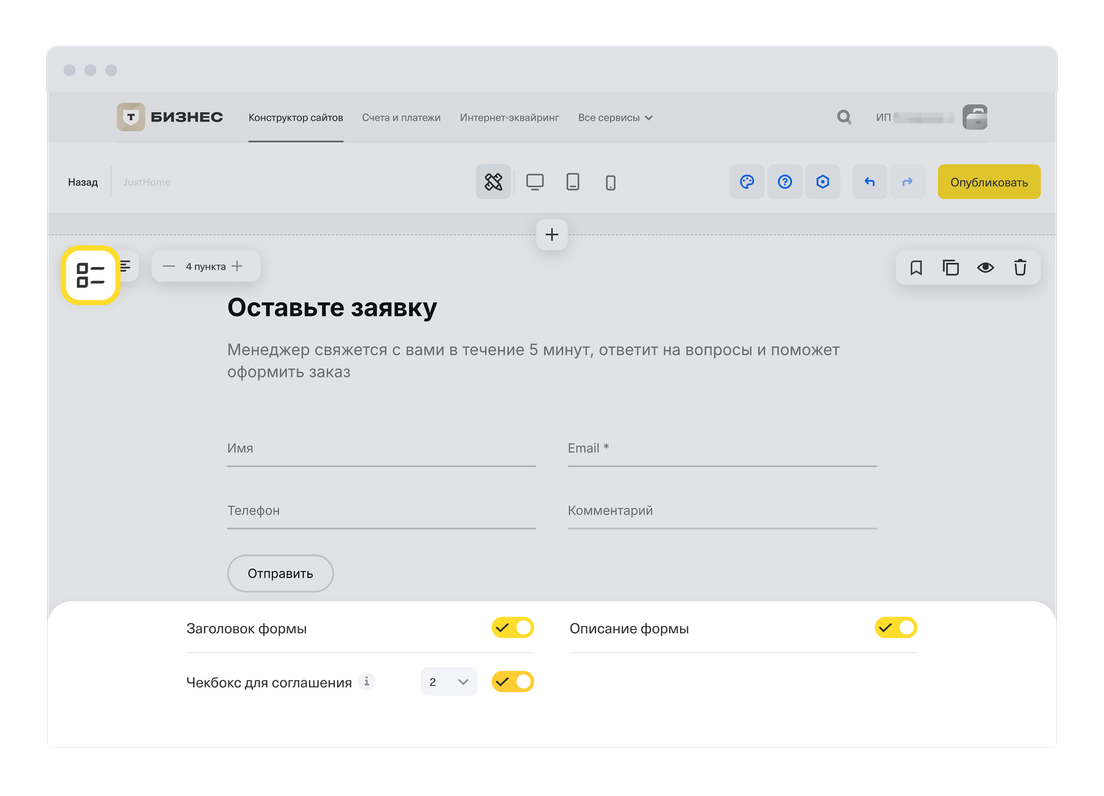The height and width of the screenshot is (796, 1104).
Task: Click the help question mark icon
Action: (785, 182)
